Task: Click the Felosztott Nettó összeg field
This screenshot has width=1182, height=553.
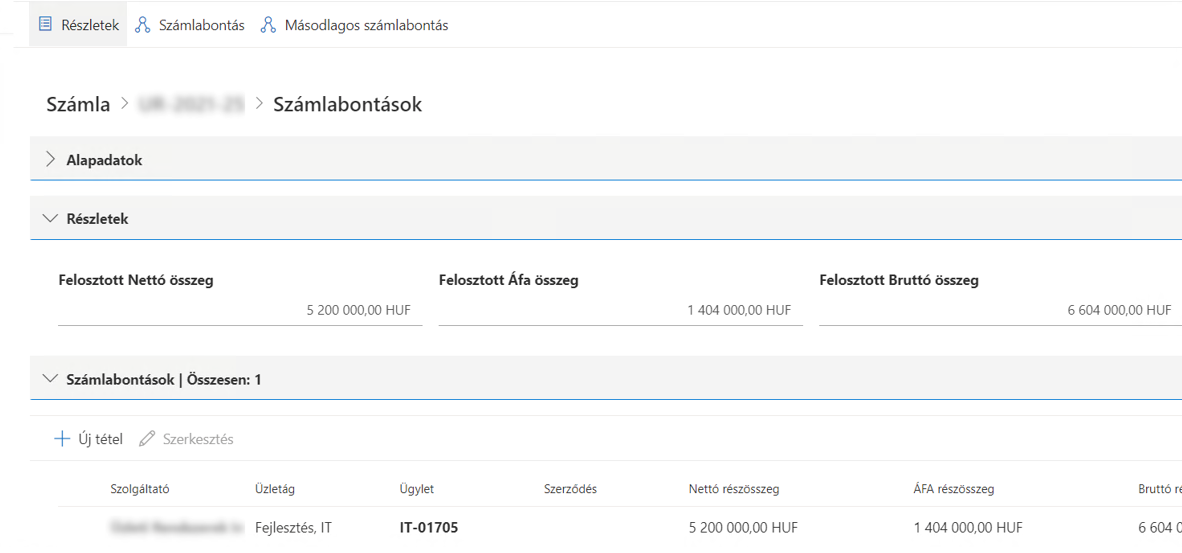Action: click(x=239, y=311)
